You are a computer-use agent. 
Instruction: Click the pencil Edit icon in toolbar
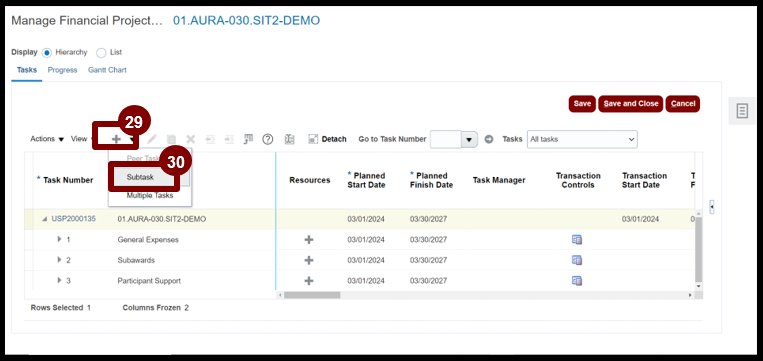152,139
